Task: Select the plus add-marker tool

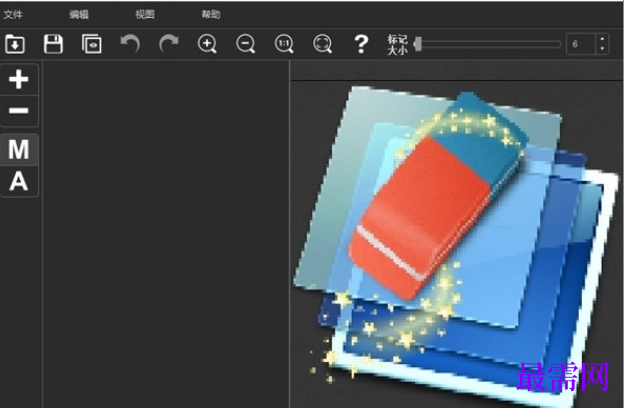Action: coord(19,79)
